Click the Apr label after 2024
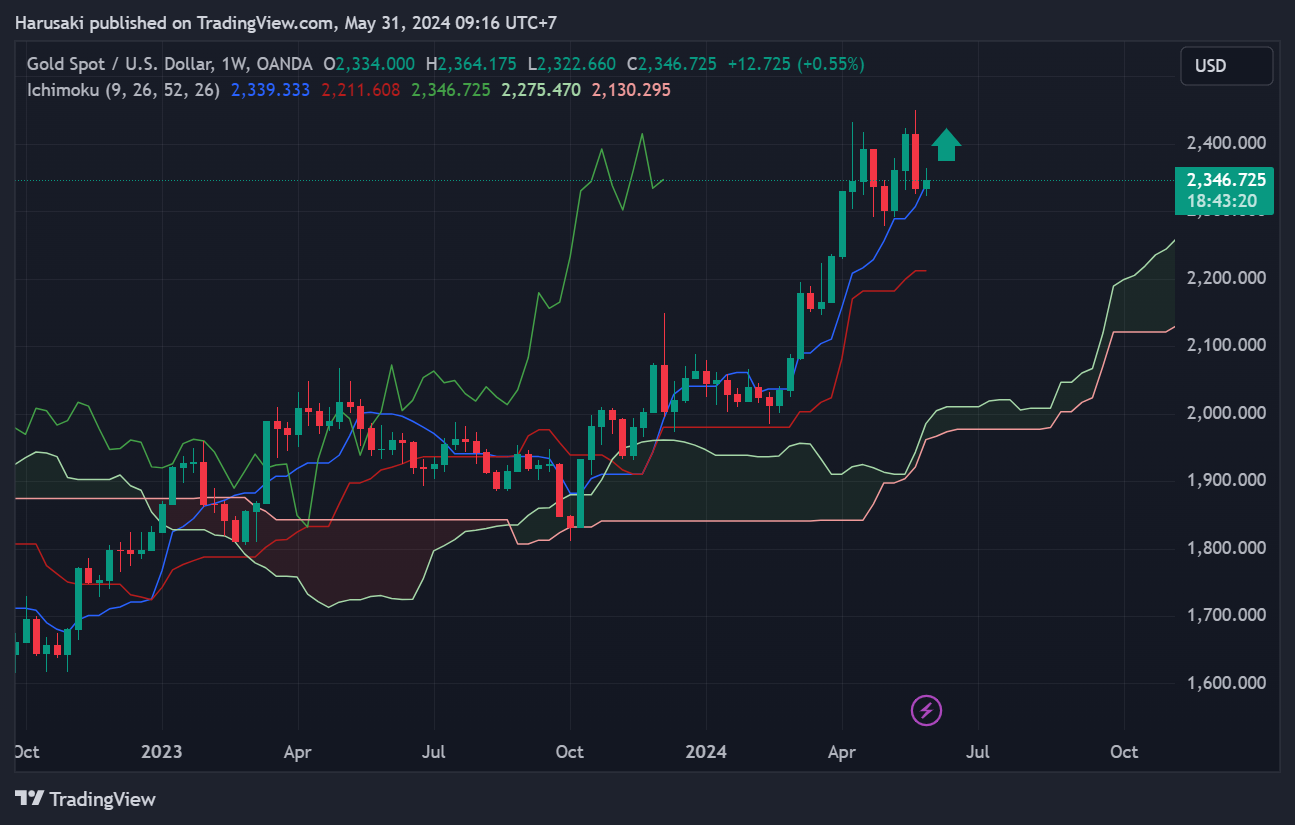 [x=842, y=752]
